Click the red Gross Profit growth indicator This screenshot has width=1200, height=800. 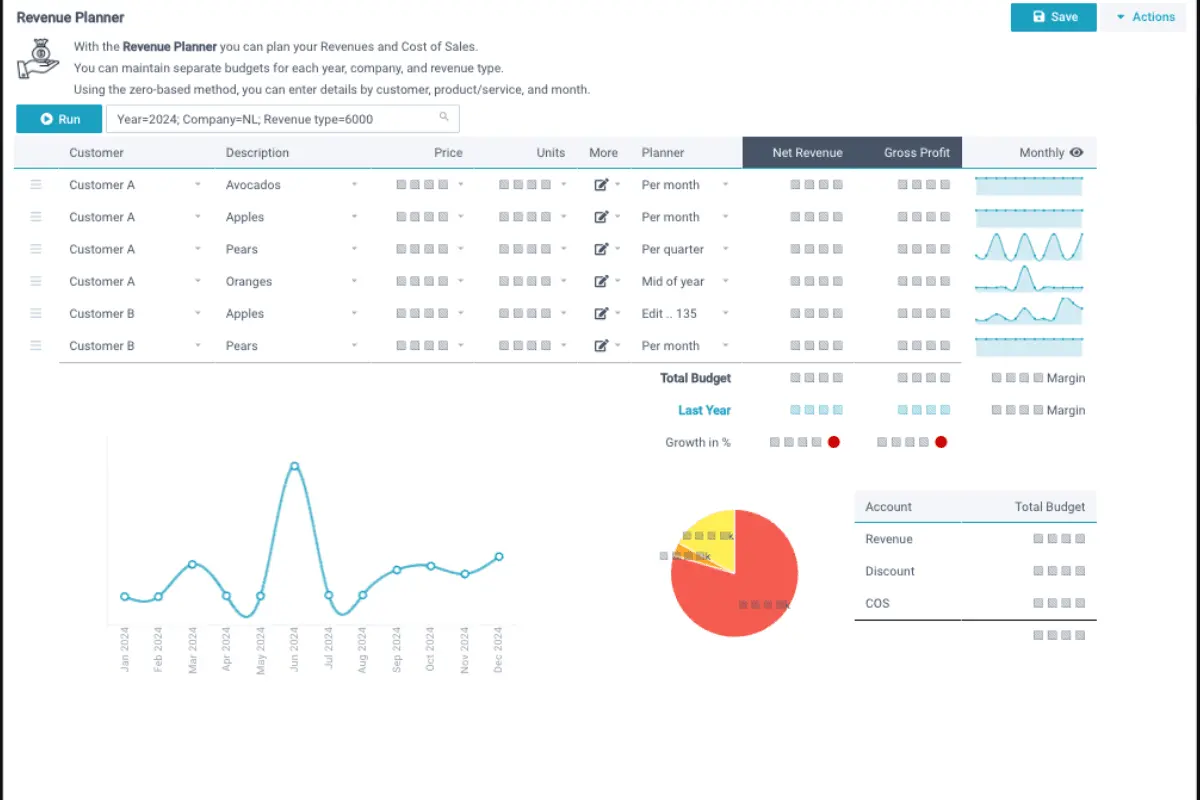[x=940, y=442]
